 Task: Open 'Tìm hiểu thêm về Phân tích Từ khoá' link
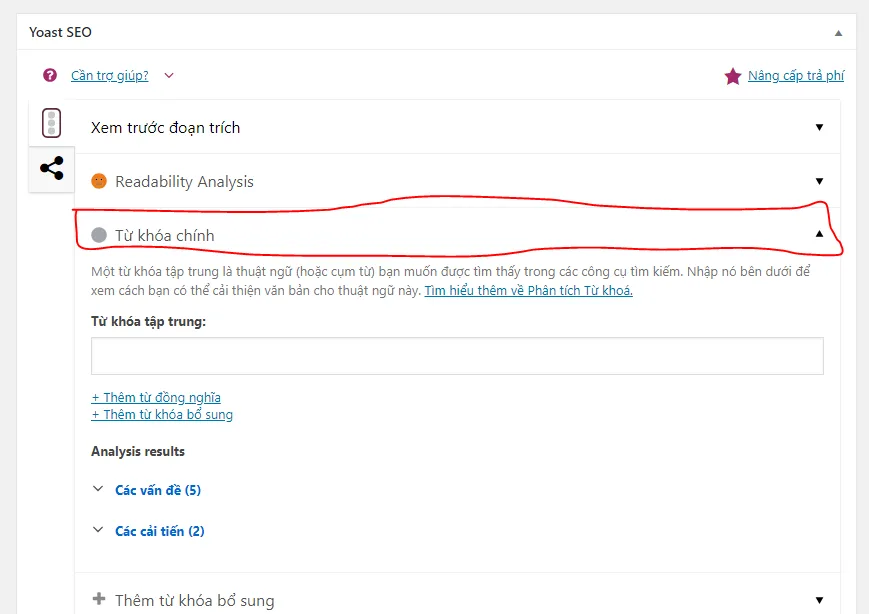(529, 290)
